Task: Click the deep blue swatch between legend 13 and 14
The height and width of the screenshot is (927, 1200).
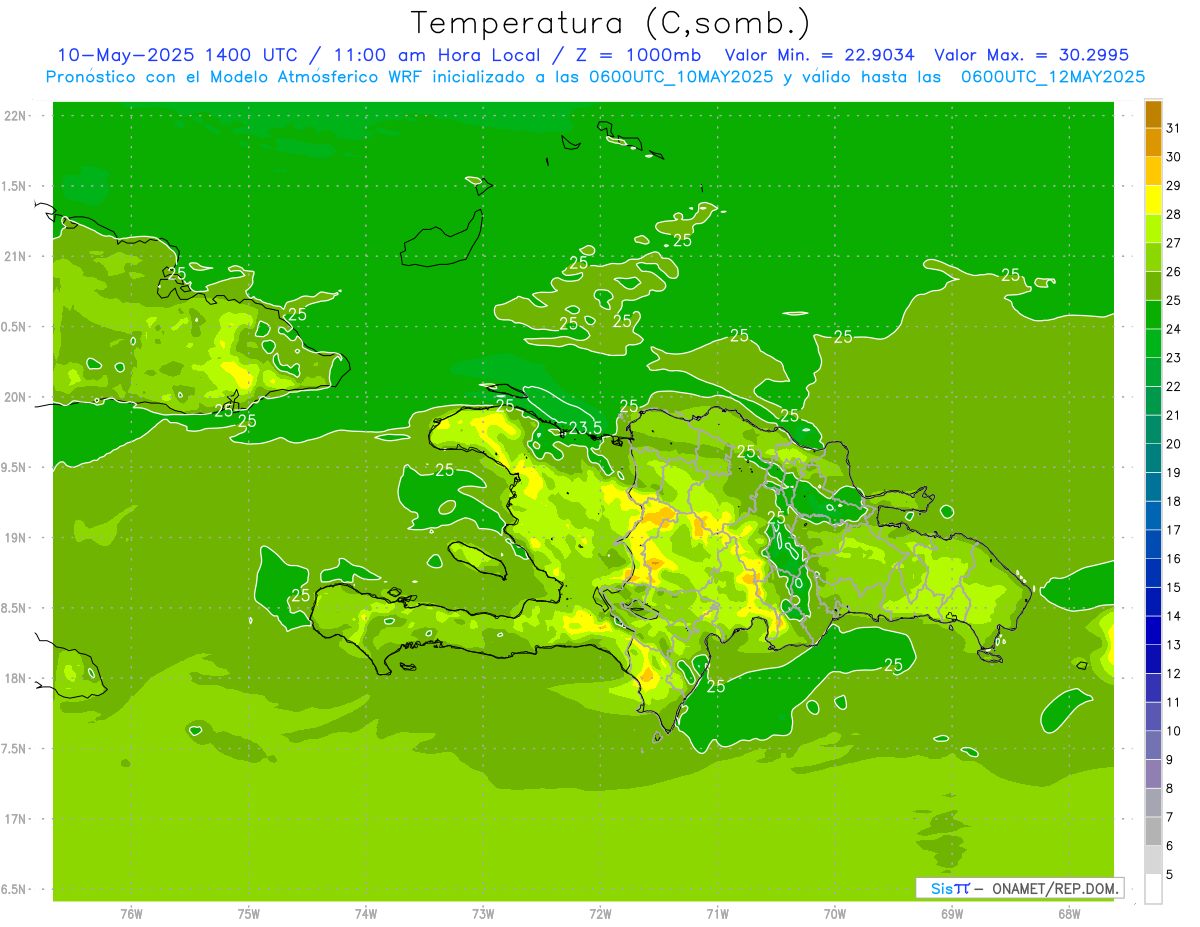Action: point(1153,630)
